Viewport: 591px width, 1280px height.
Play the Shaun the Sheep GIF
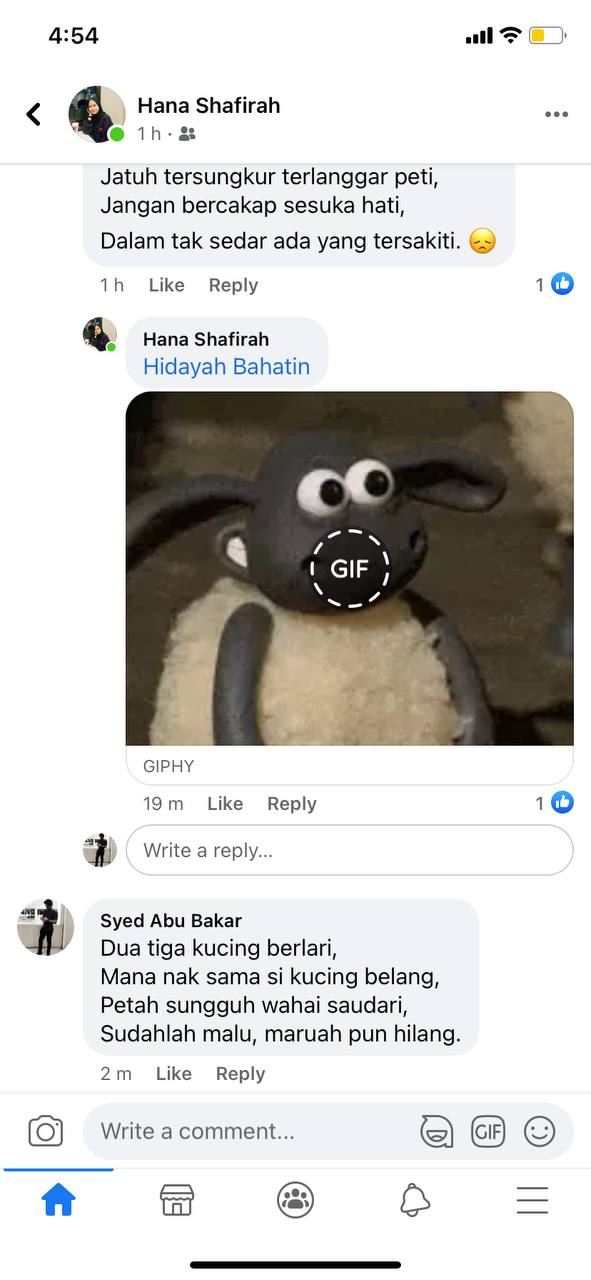coord(350,568)
